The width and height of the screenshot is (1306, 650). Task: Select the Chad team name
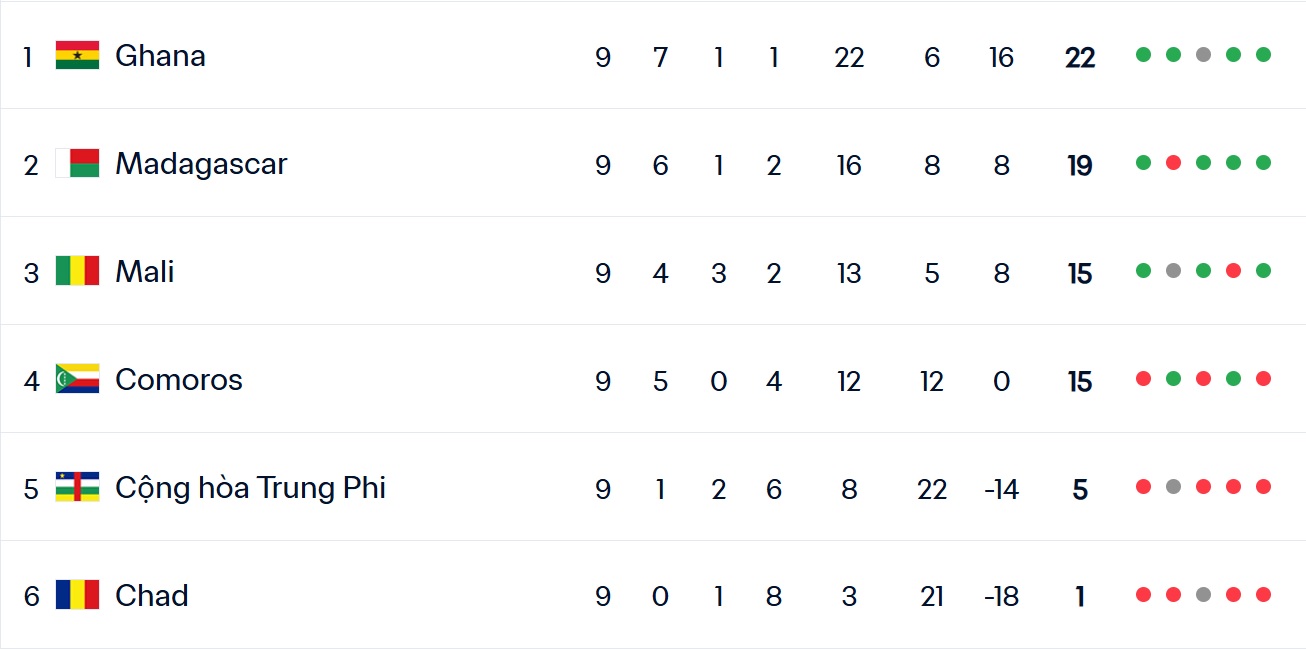[x=152, y=595]
